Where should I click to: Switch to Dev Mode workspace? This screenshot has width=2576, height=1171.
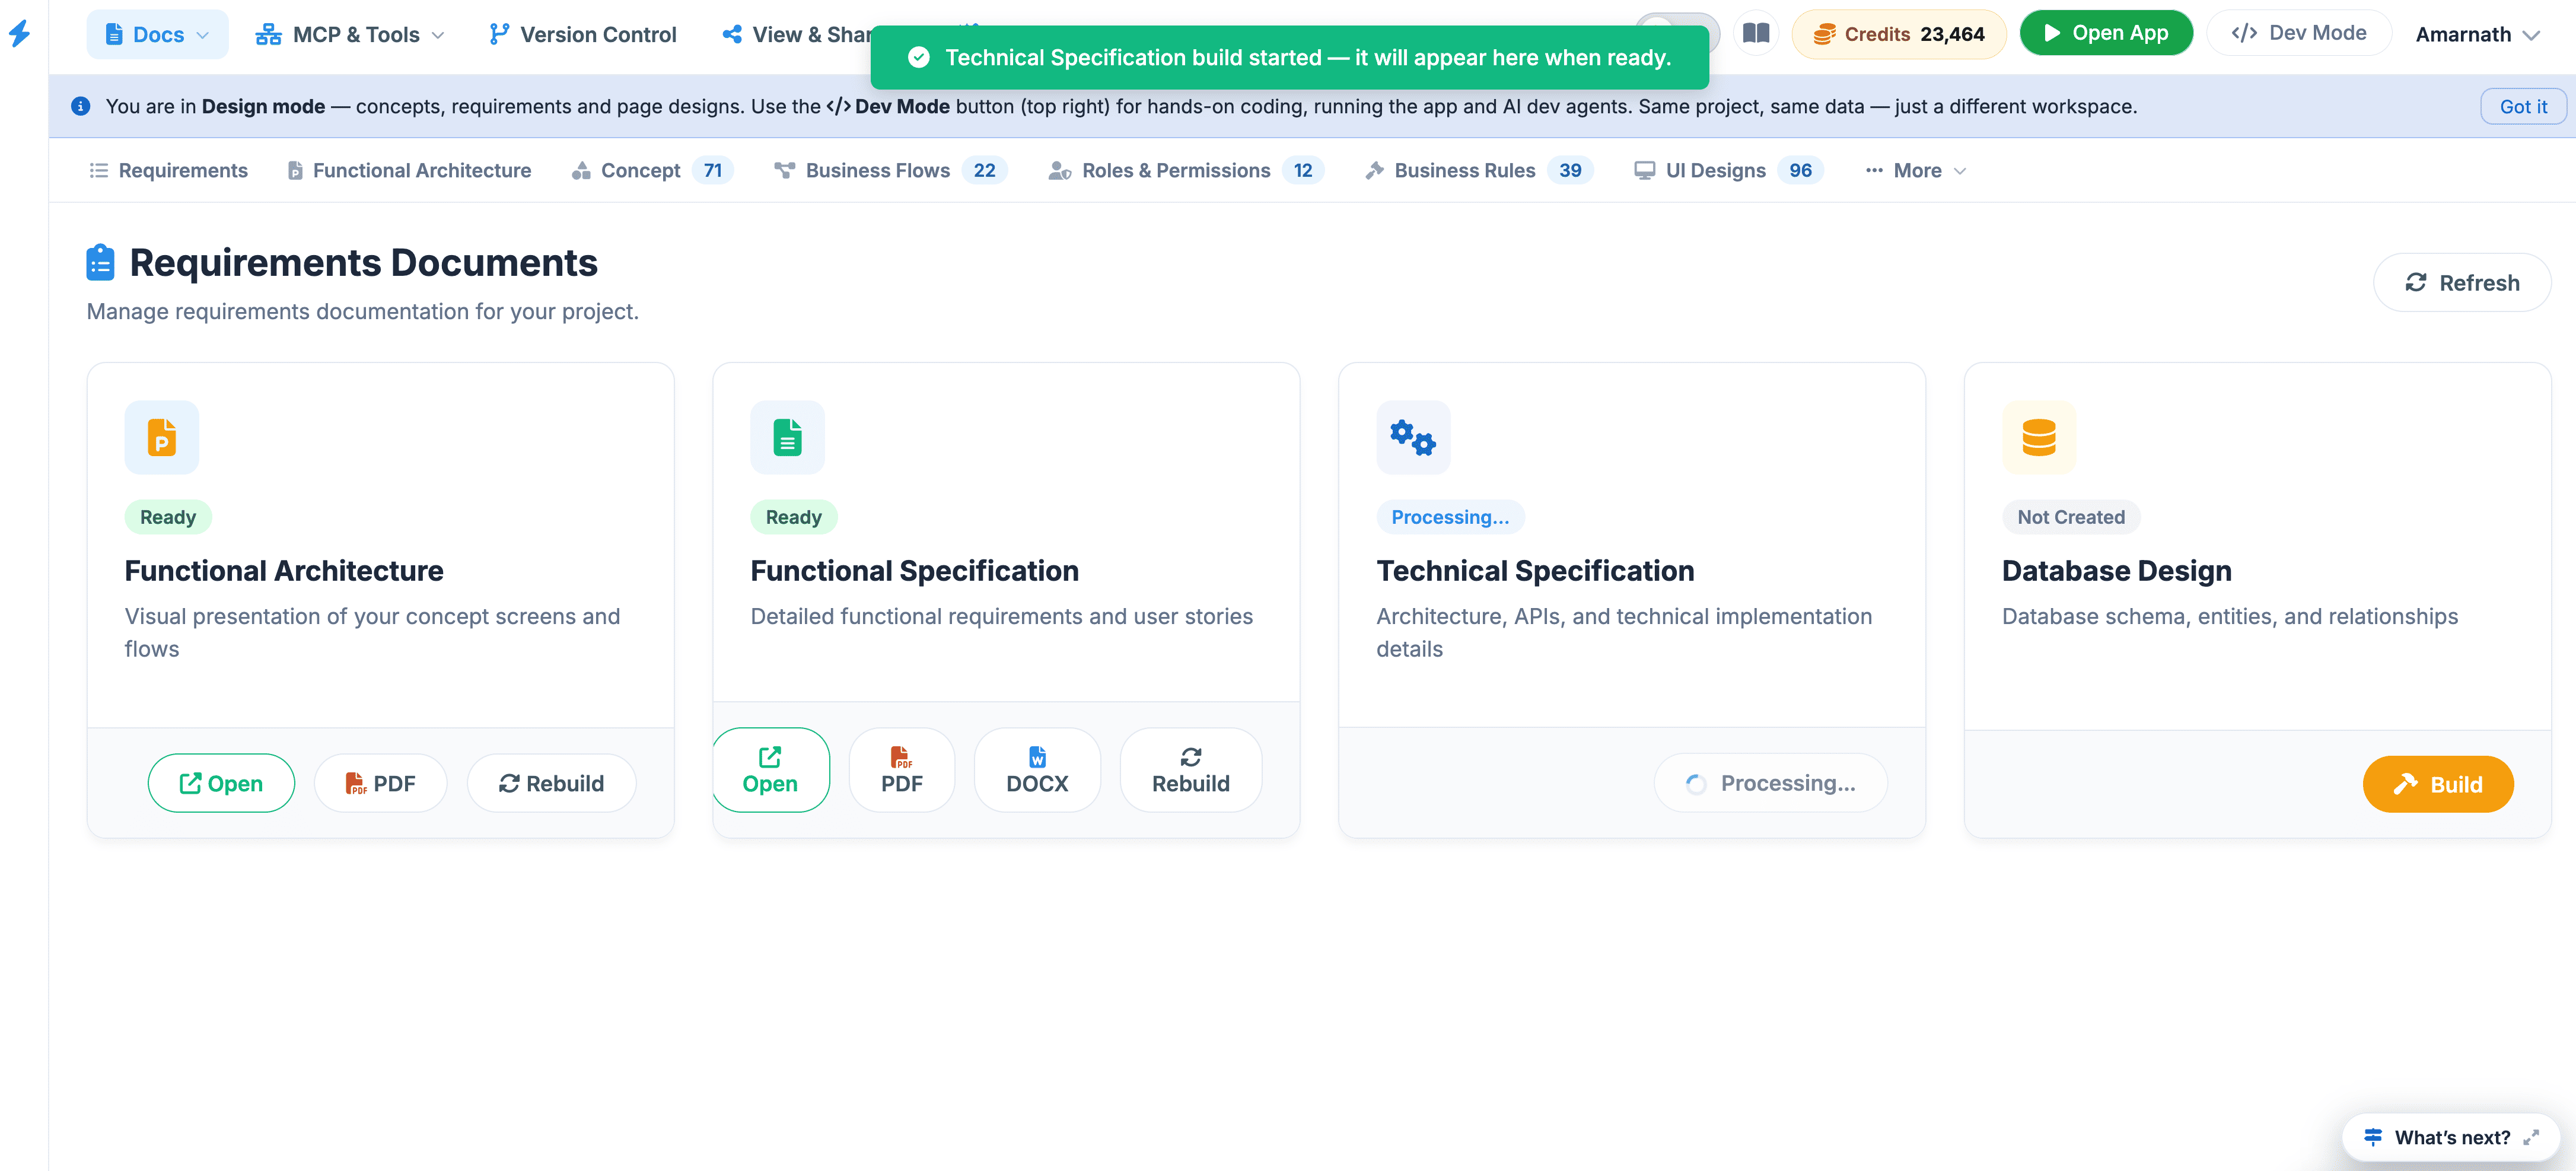click(2298, 33)
